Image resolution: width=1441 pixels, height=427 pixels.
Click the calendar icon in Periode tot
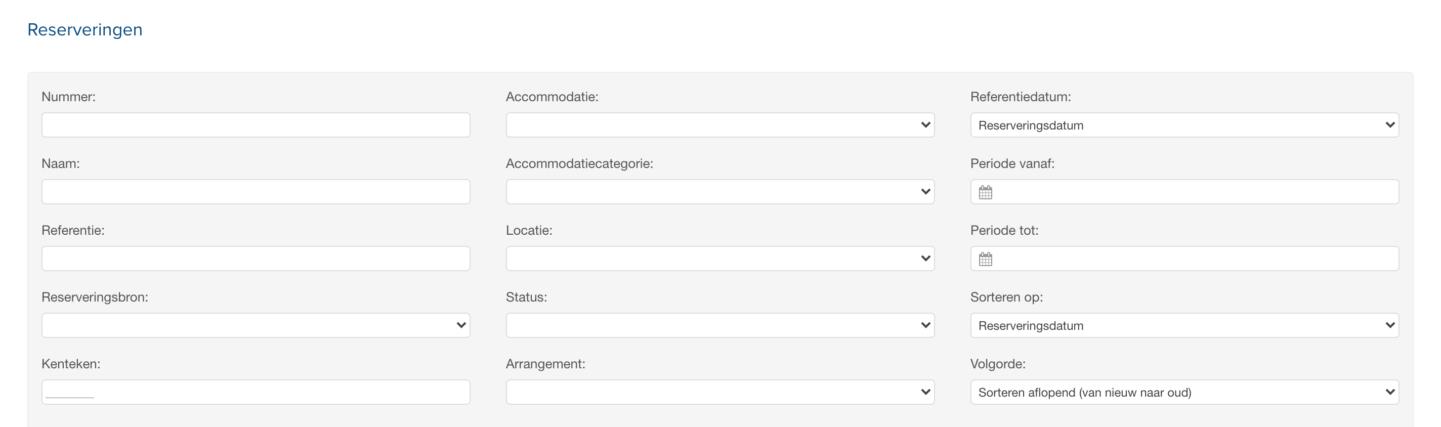click(x=985, y=259)
